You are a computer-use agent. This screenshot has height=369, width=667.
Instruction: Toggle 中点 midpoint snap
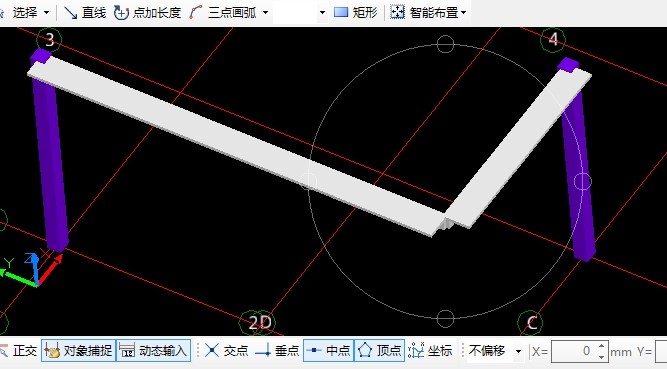point(328,351)
